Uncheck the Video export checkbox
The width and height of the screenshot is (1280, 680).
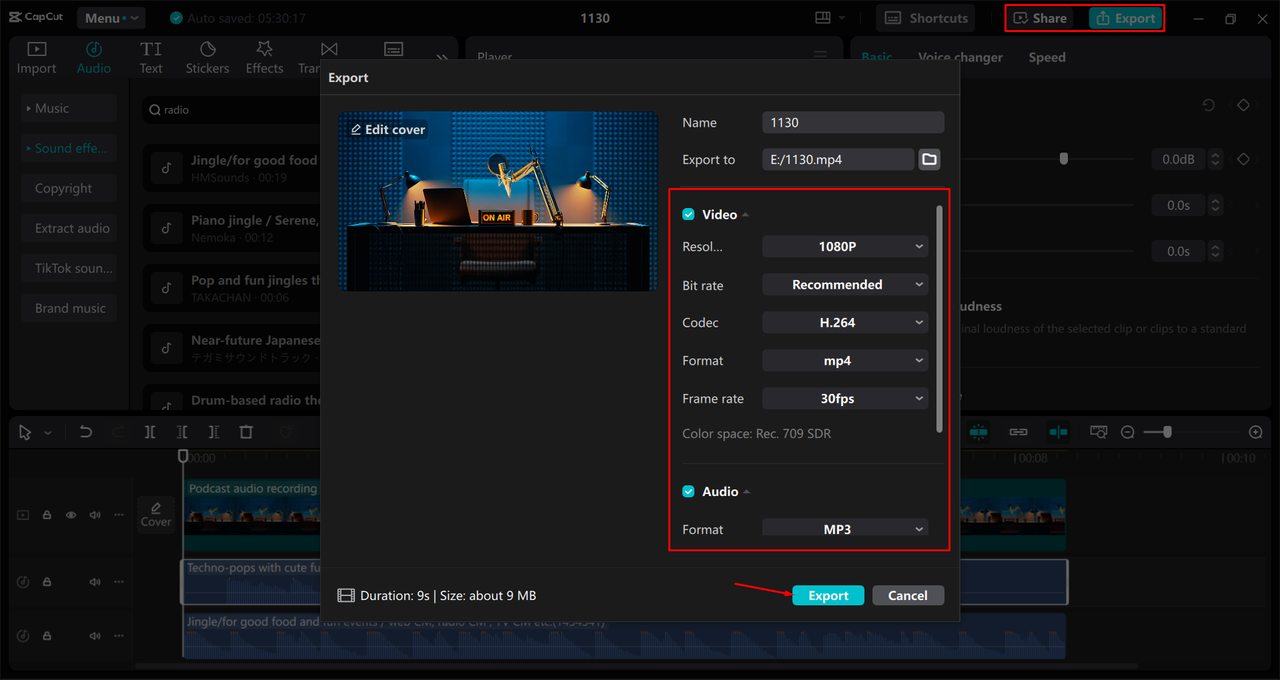coord(688,214)
